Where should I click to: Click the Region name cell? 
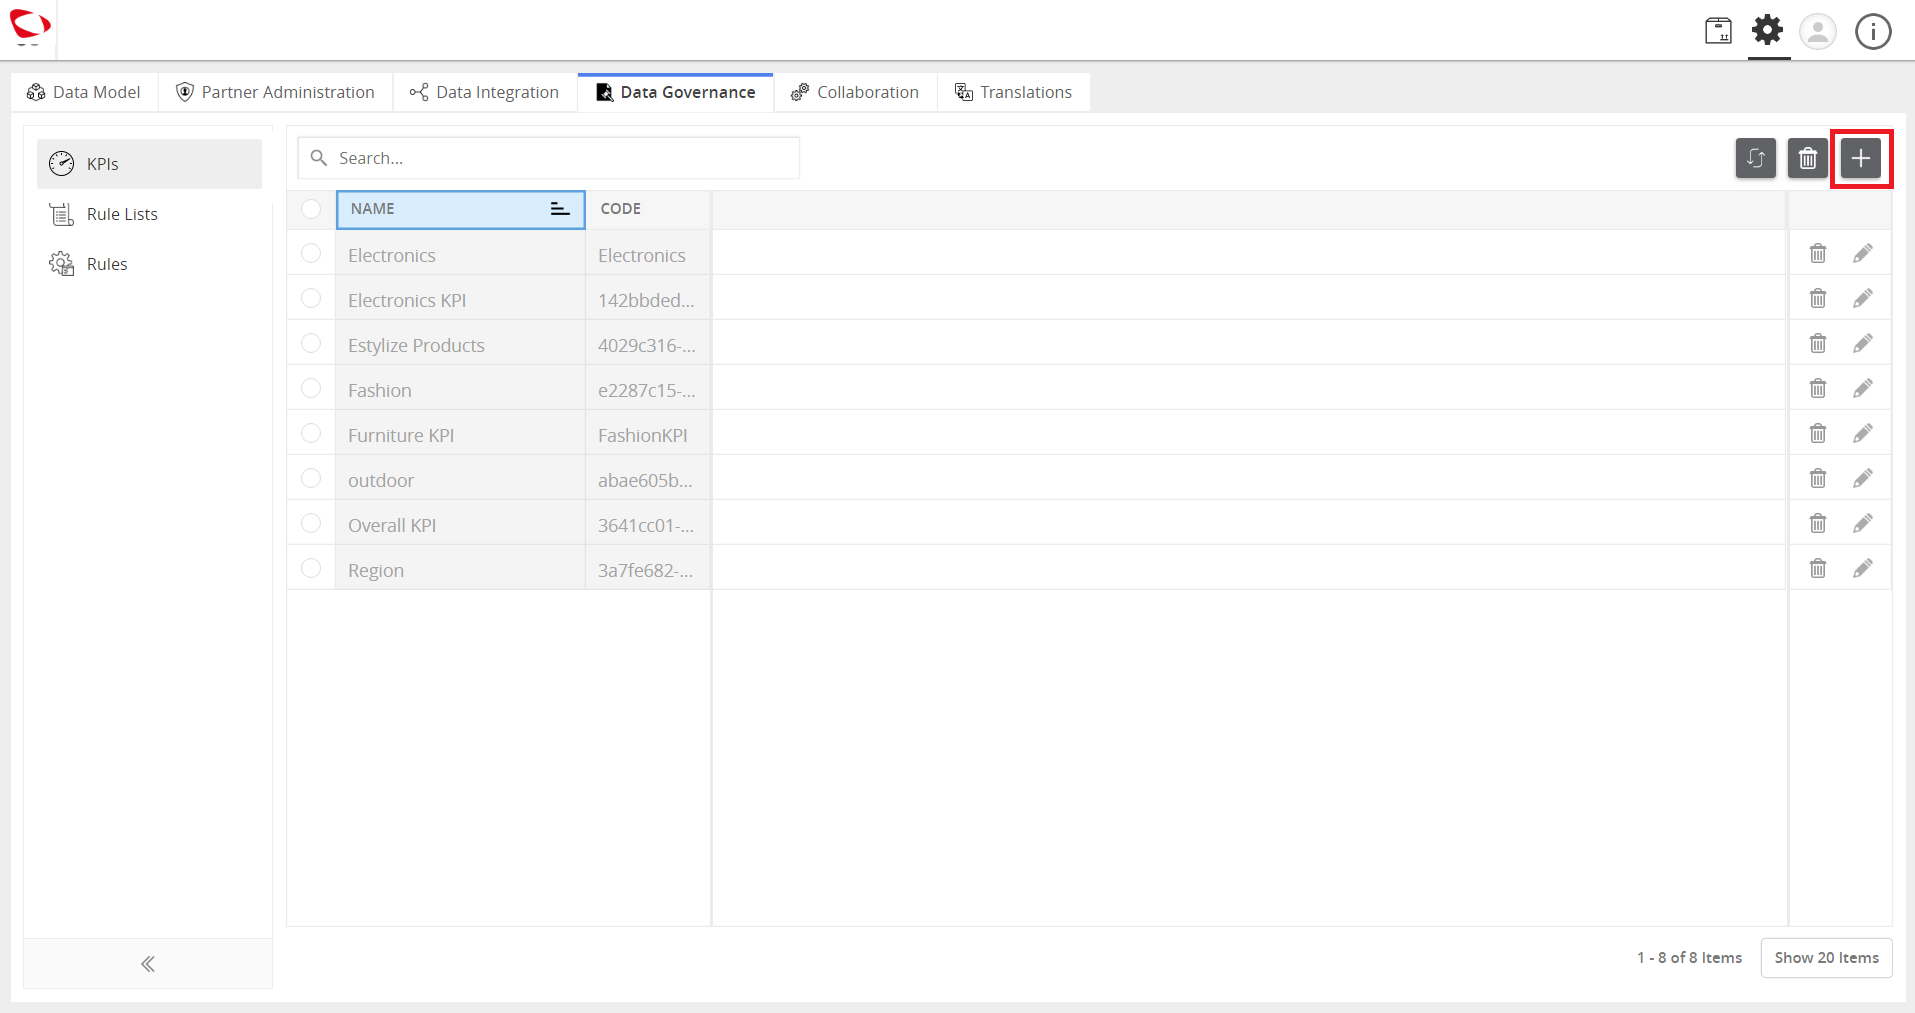pyautogui.click(x=460, y=570)
